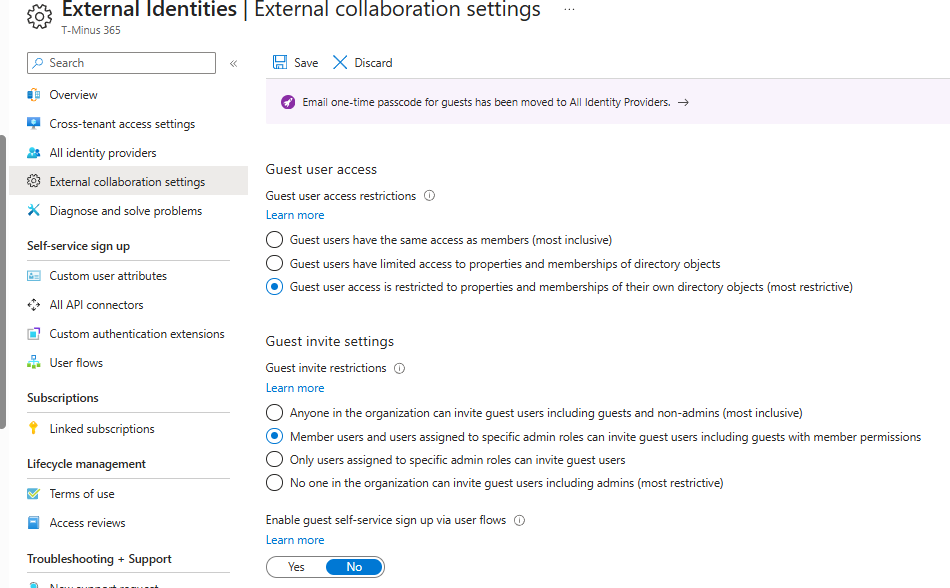The height and width of the screenshot is (588, 950).
Task: Click Learn more under Guest invite restrictions
Action: pyautogui.click(x=295, y=388)
